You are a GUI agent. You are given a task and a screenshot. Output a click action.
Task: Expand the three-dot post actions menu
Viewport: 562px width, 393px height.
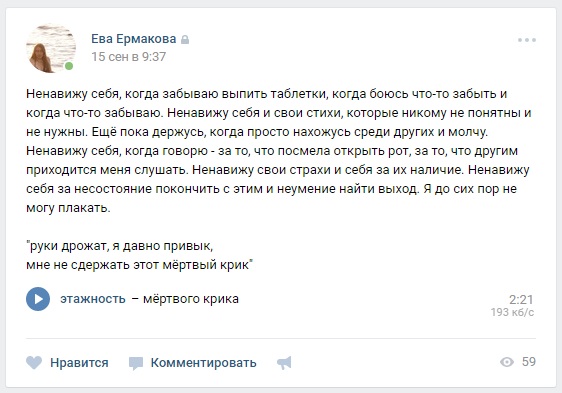coord(527,40)
